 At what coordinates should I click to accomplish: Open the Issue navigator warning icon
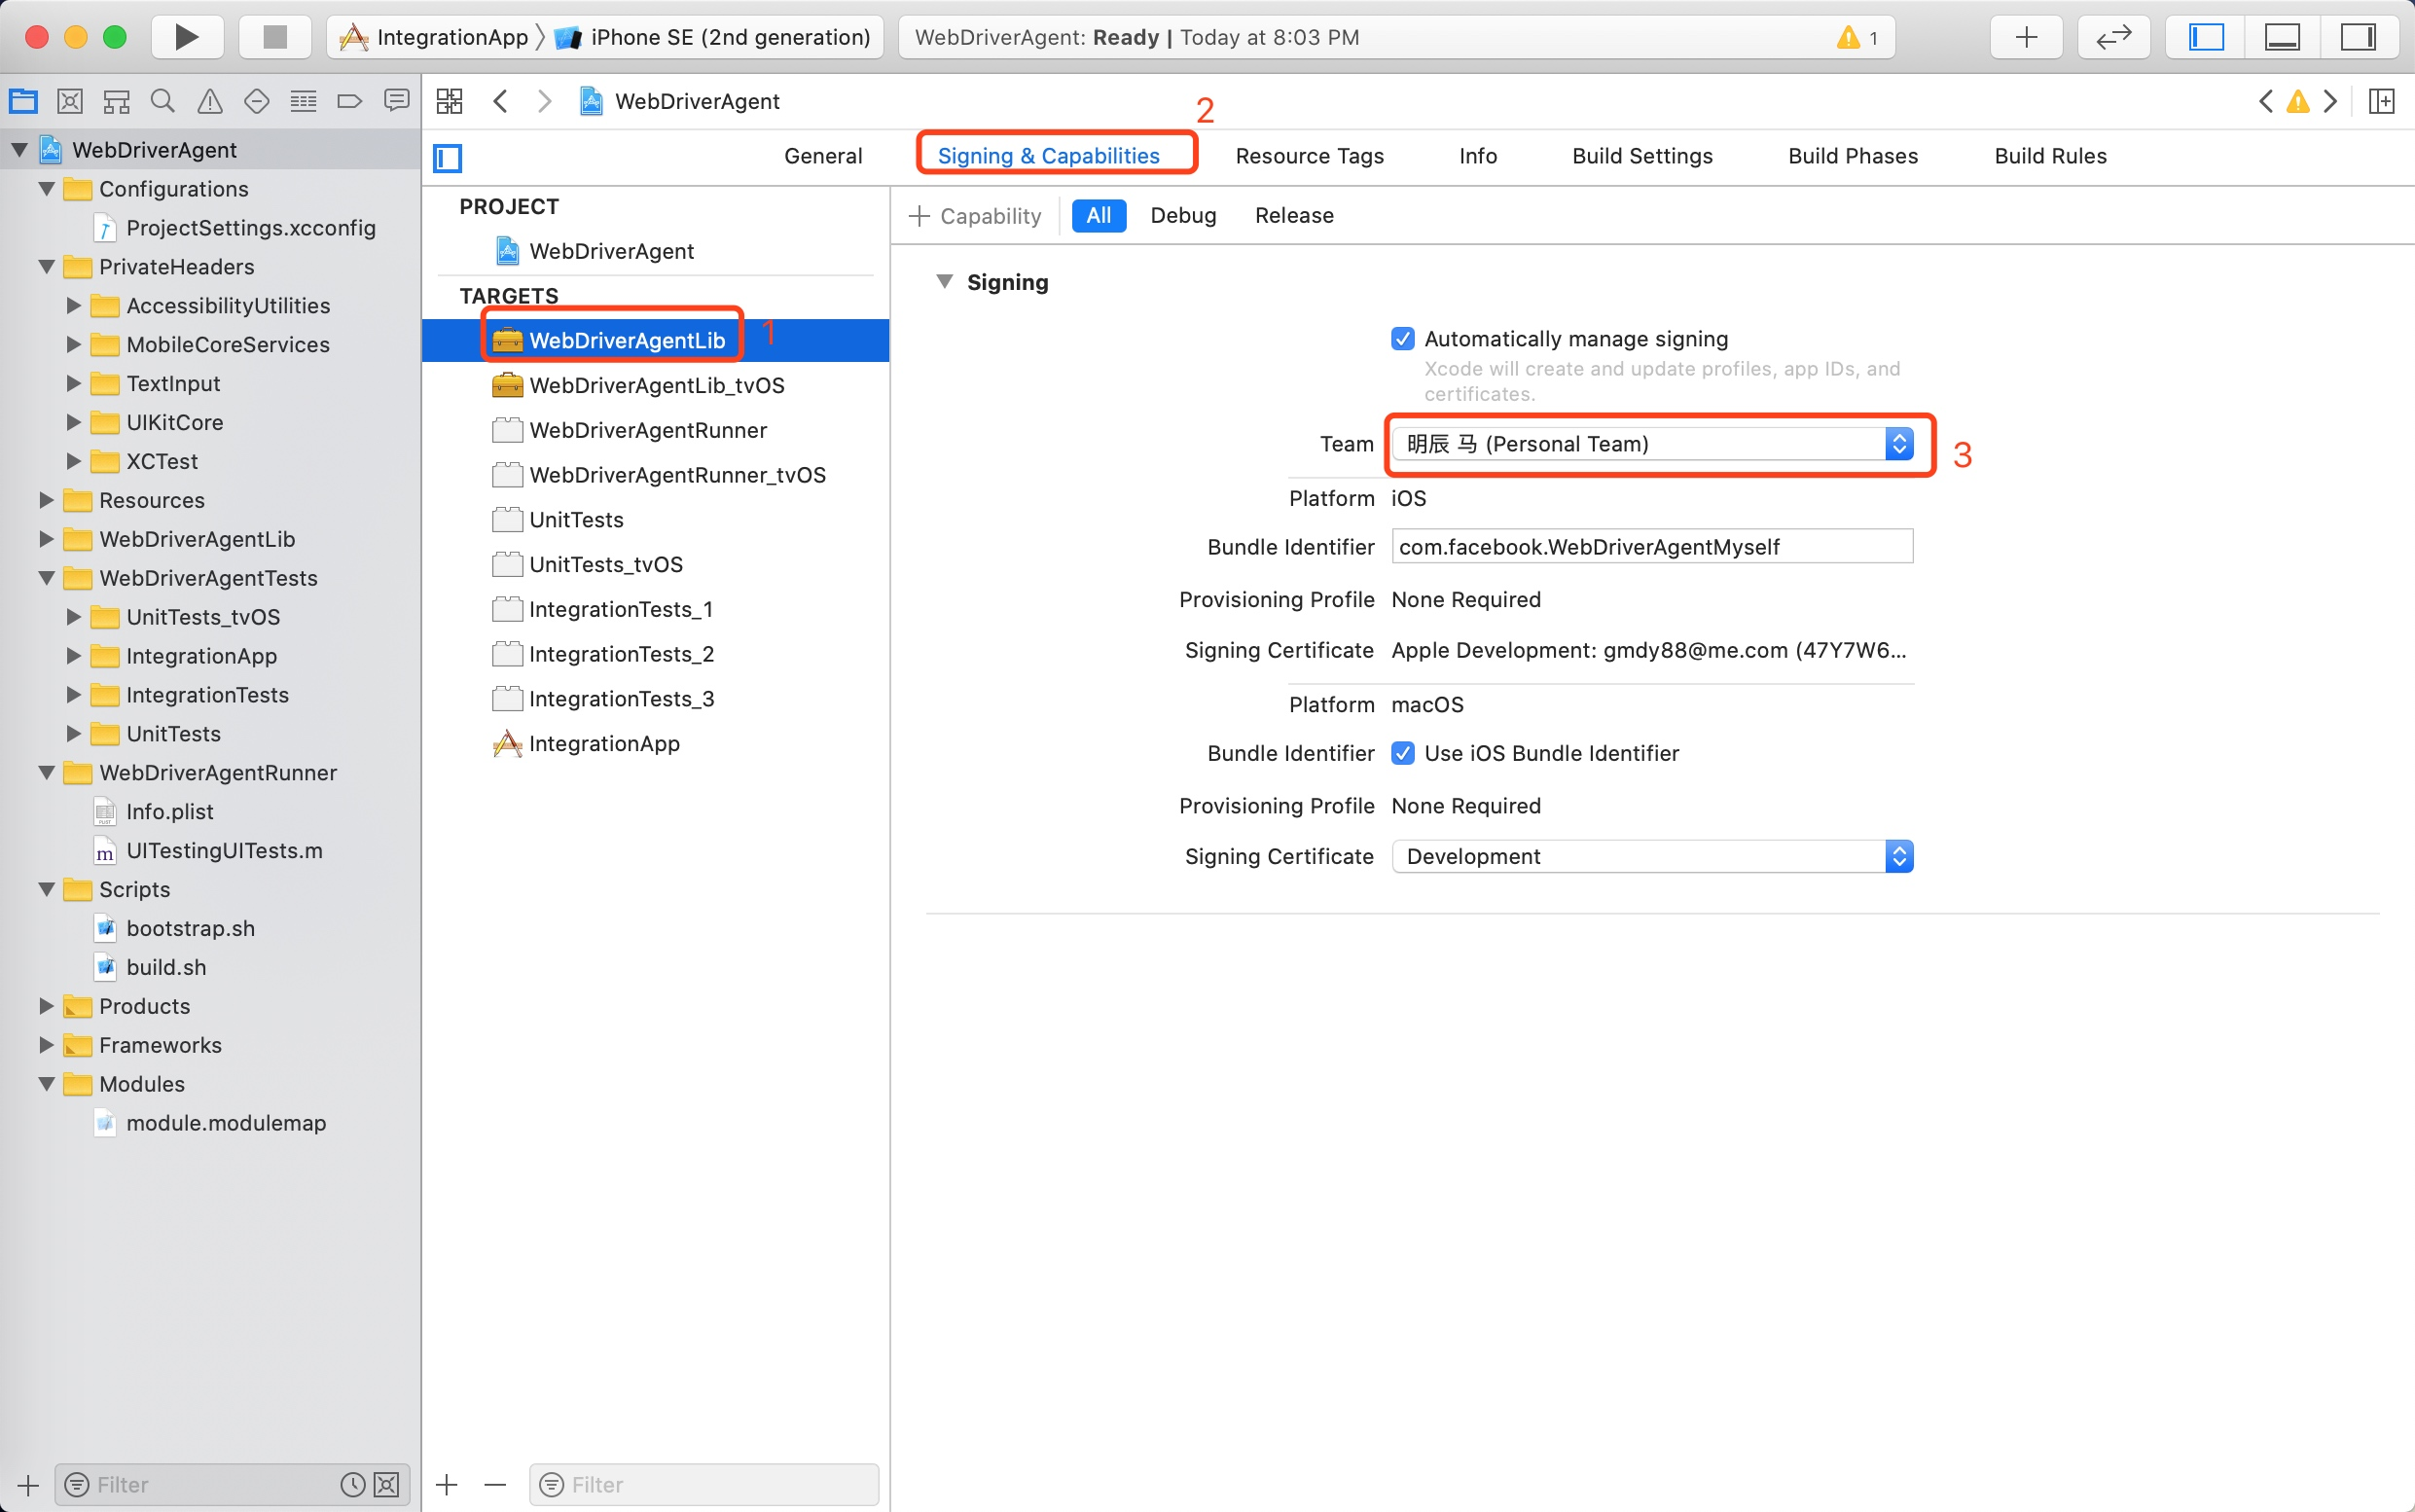click(x=209, y=101)
